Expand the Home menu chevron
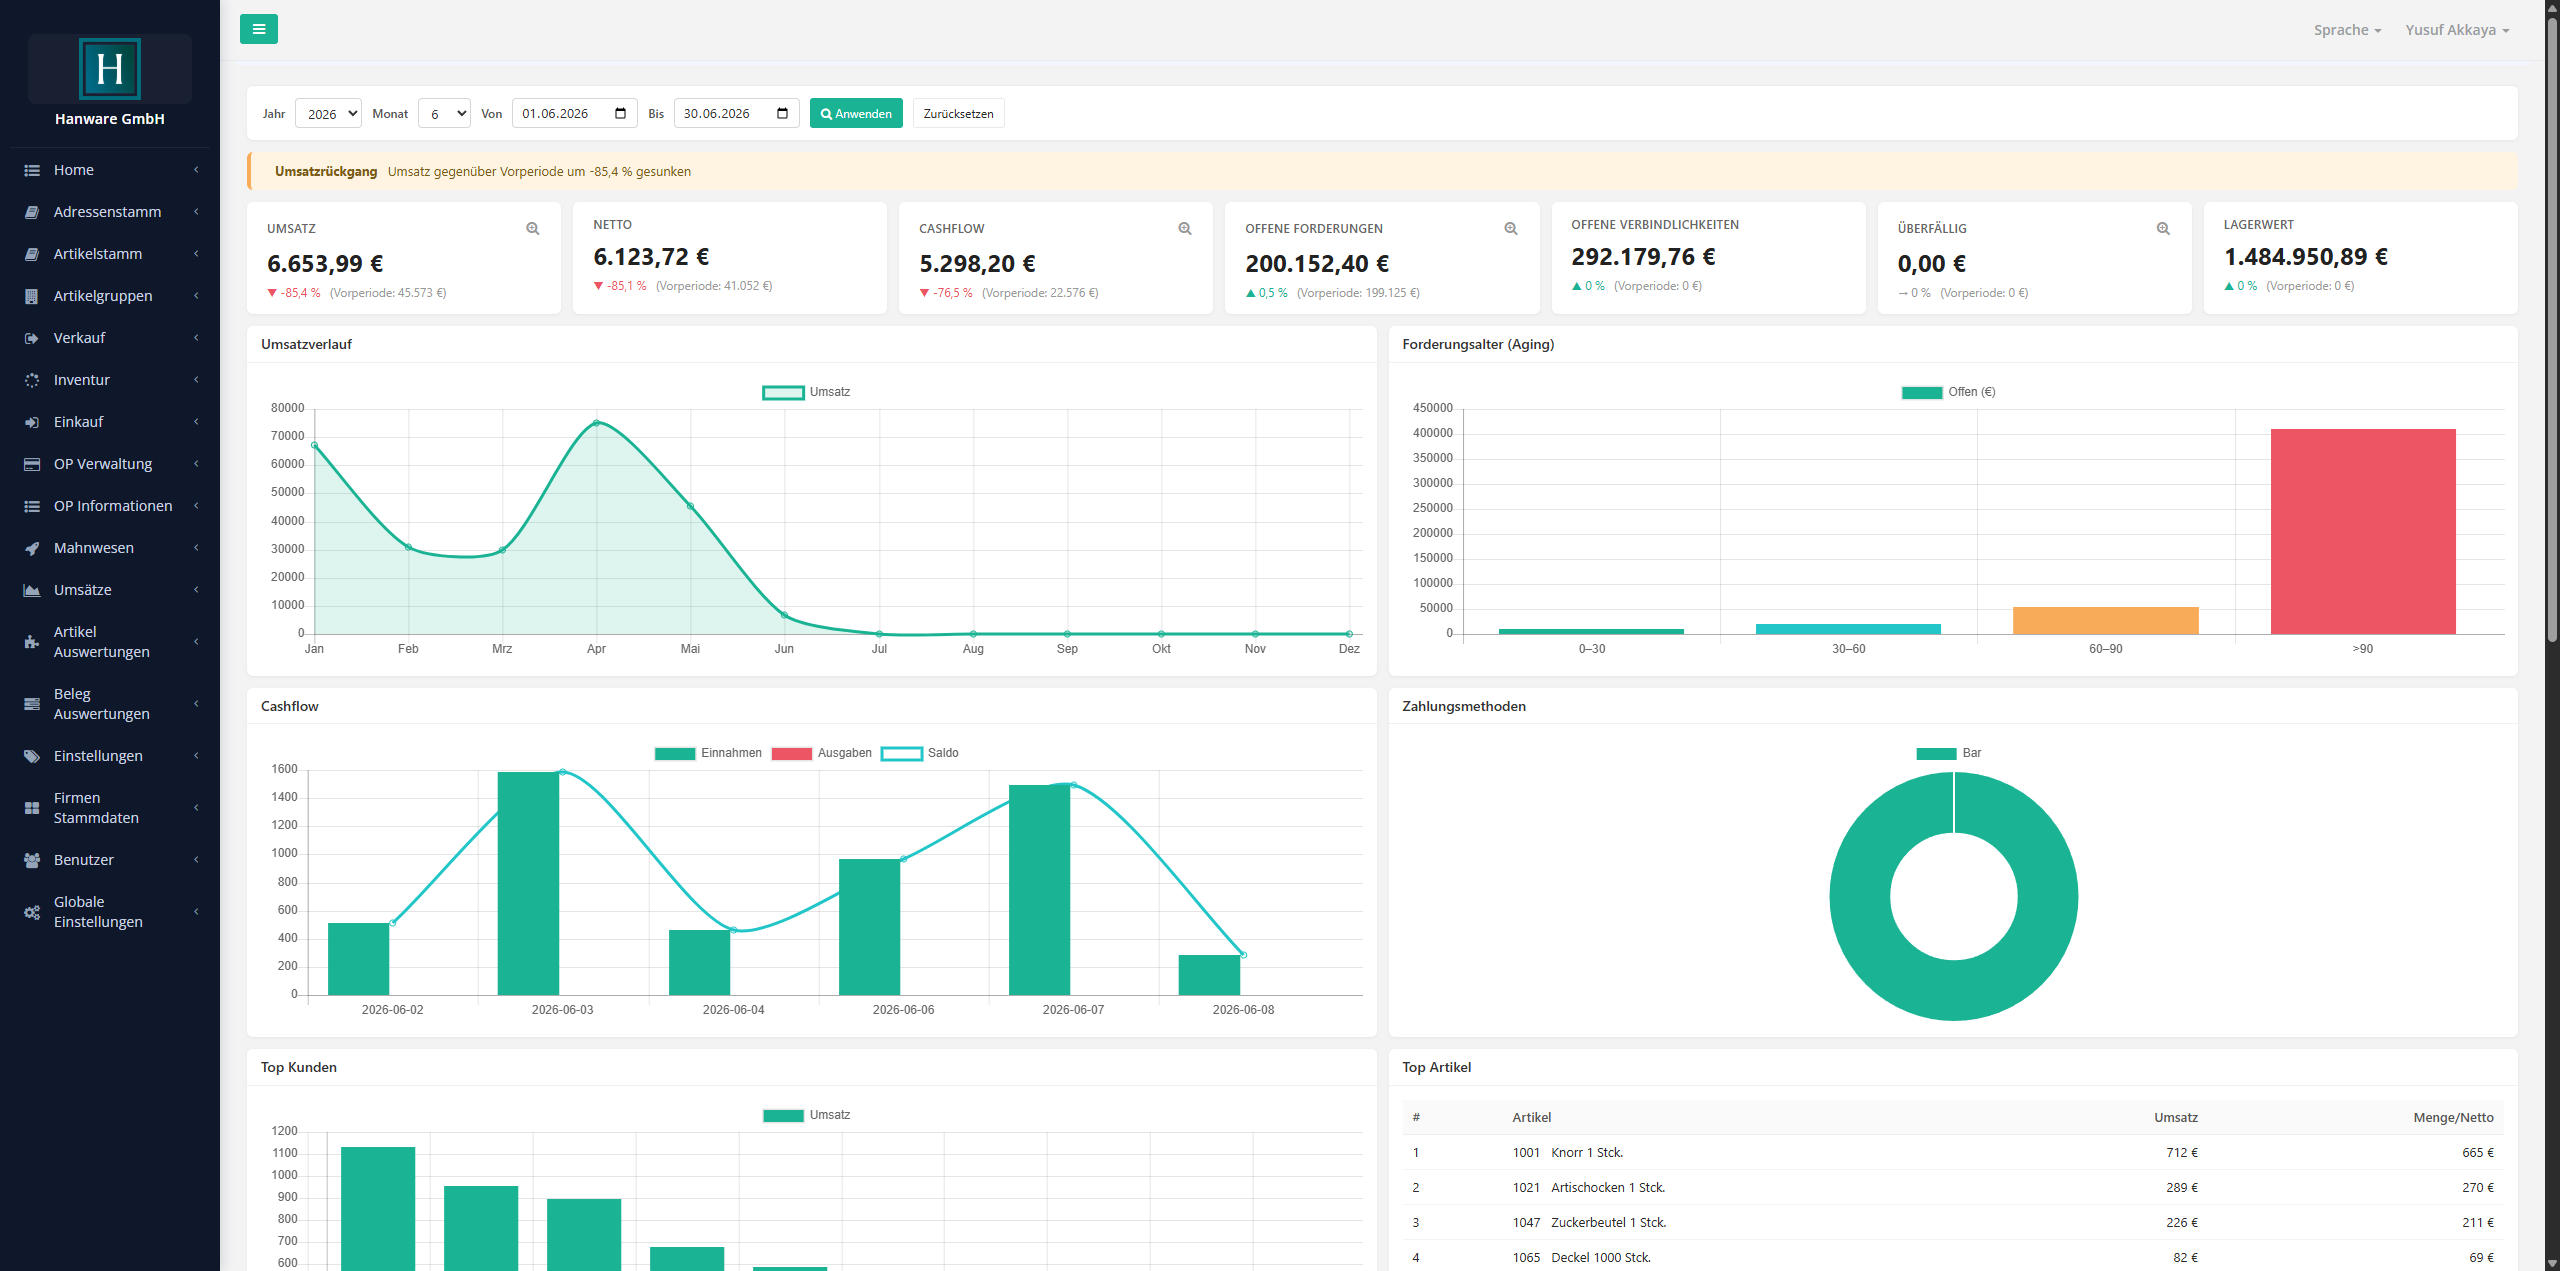 [196, 170]
